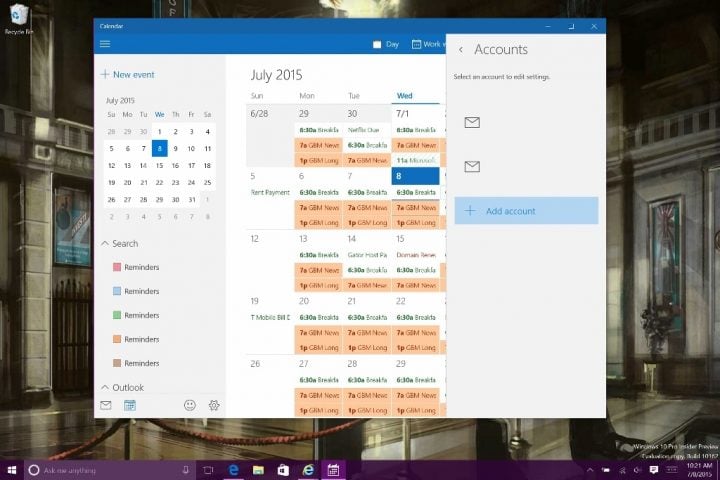720x480 pixels.
Task: Open touch keyboard icon in tray
Action: coord(671,470)
